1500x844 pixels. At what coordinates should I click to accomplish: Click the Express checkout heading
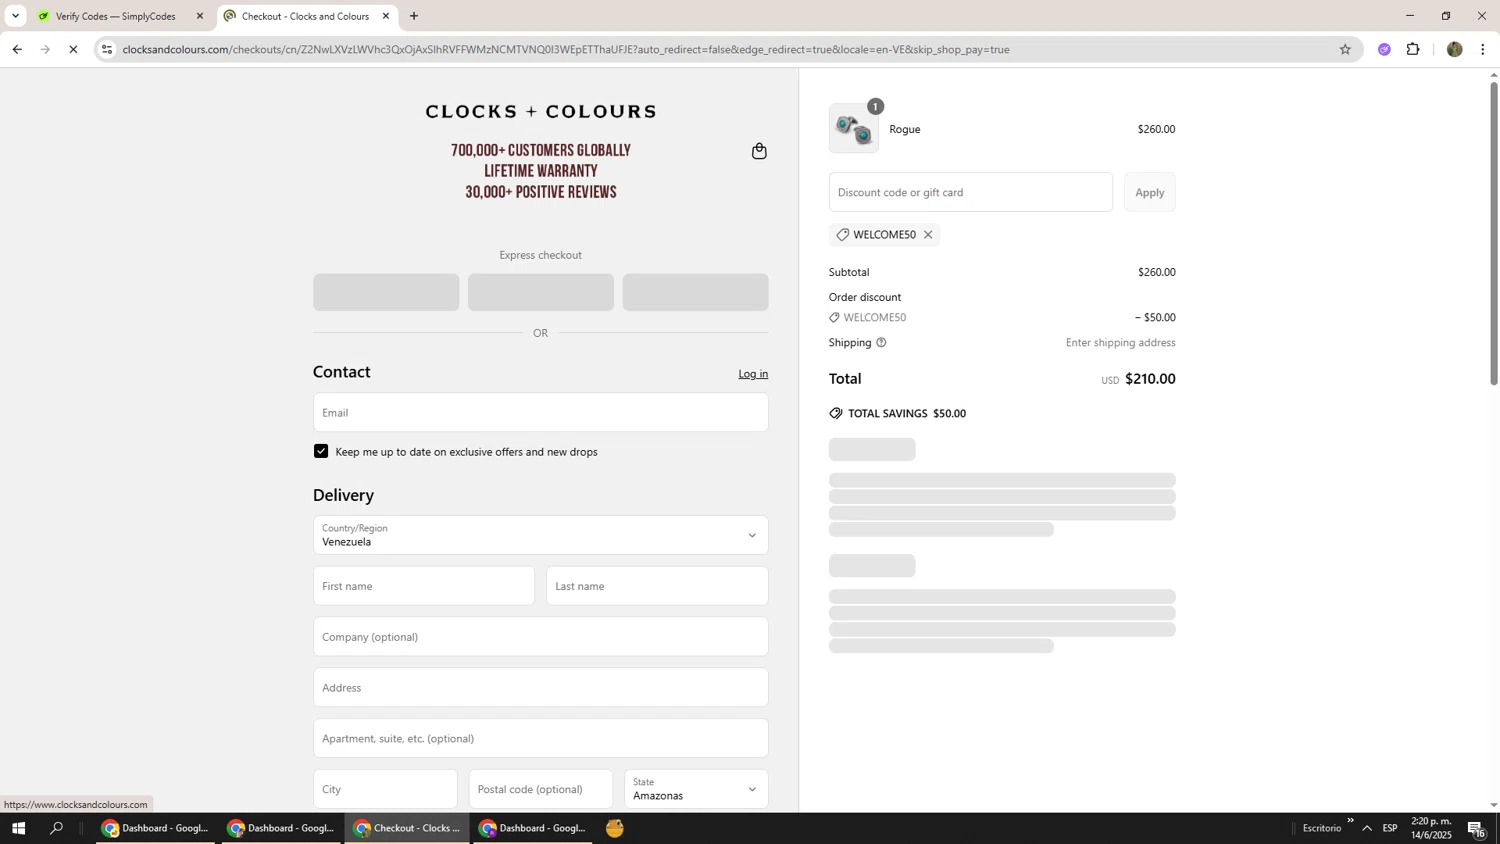tap(541, 255)
